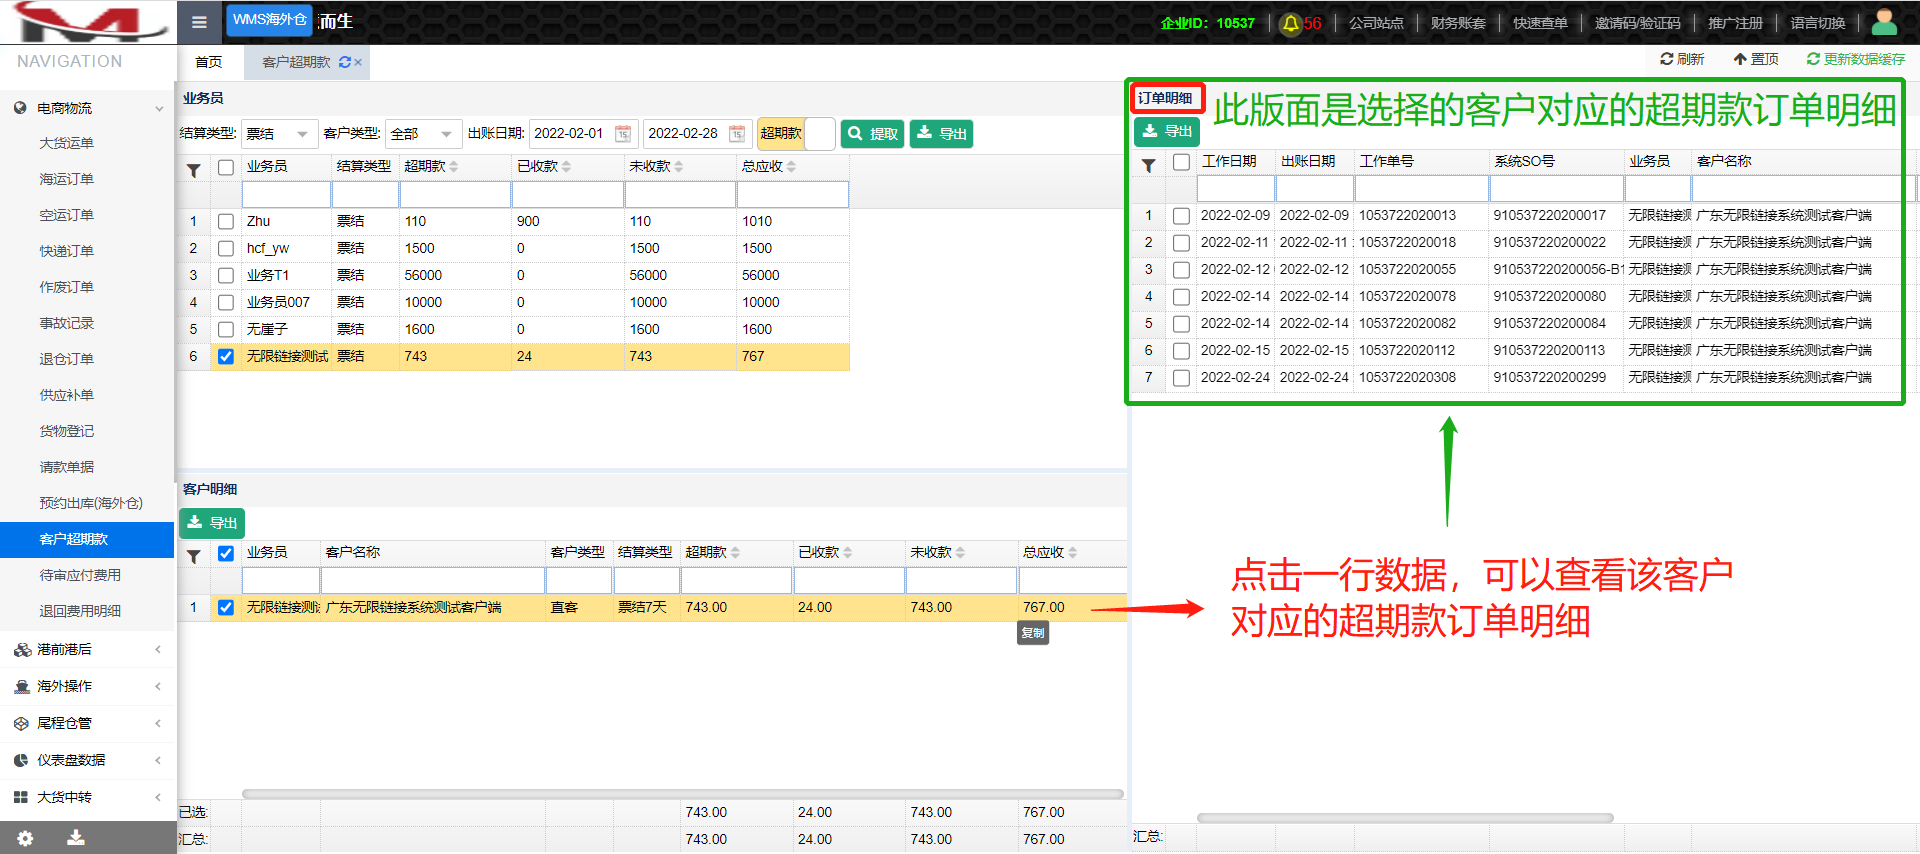Tick checkbox for order 1053722020013

click(1181, 216)
